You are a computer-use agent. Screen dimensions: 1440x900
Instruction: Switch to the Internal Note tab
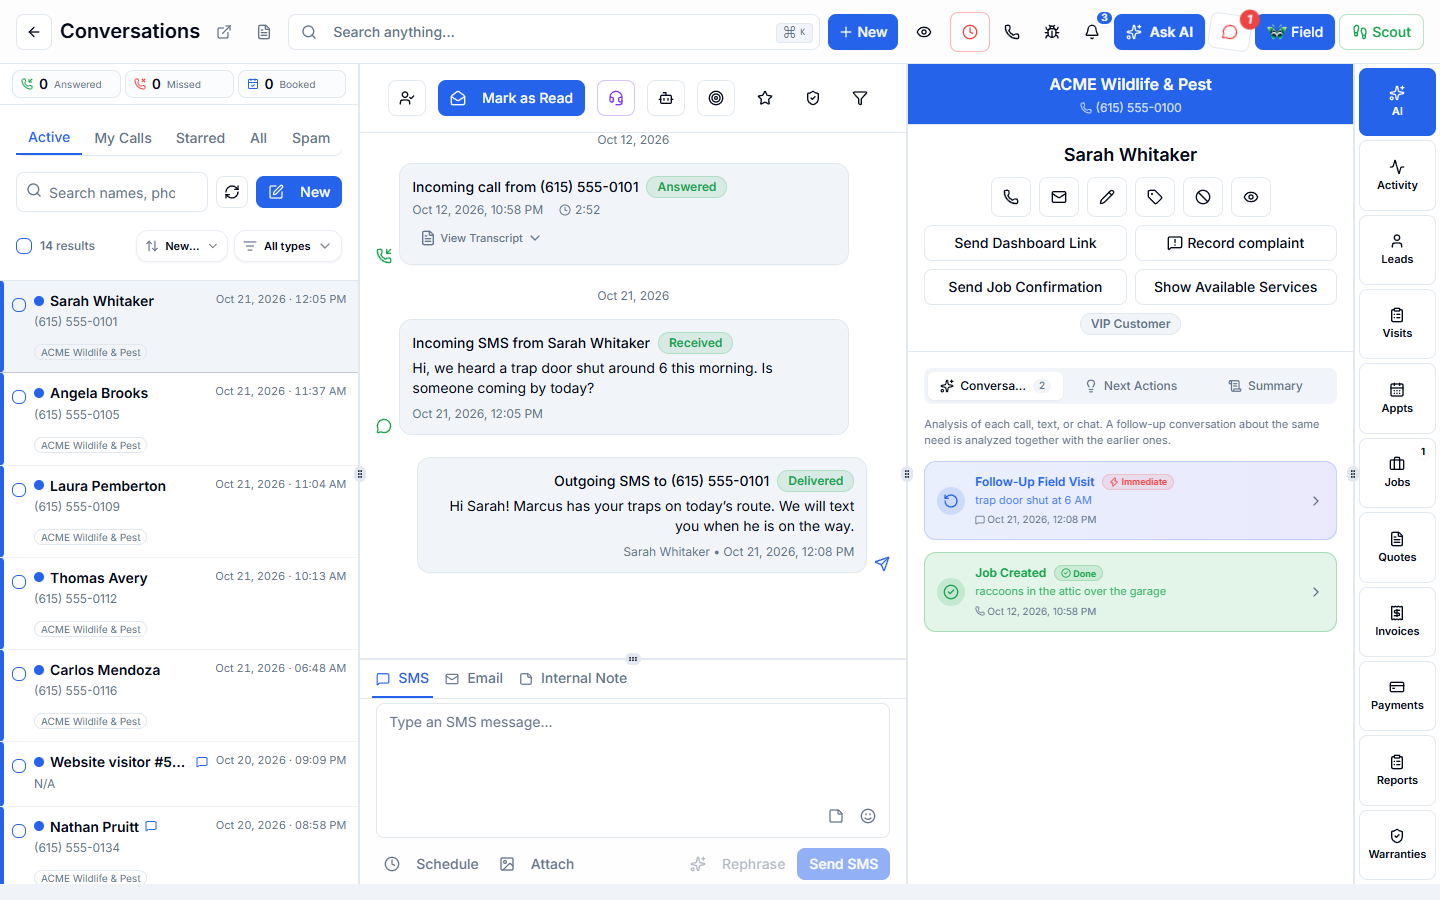point(573,678)
